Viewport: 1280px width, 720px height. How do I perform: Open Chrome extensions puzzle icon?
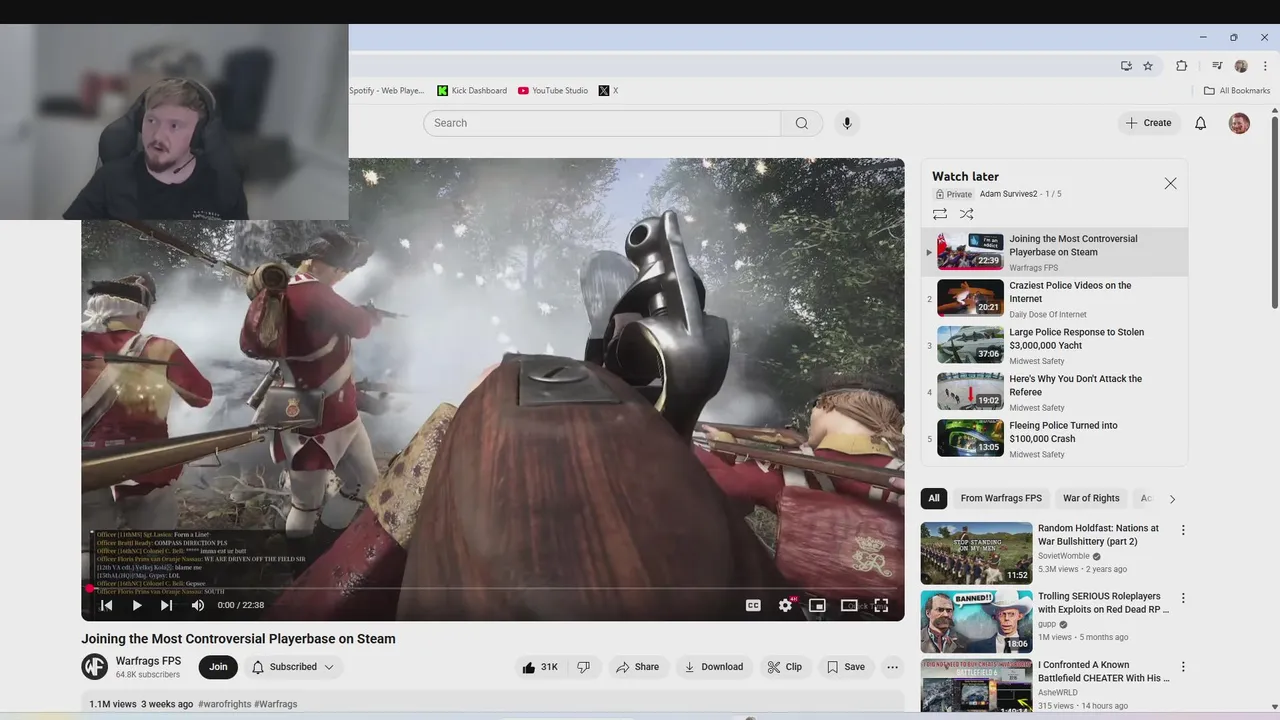point(1182,66)
